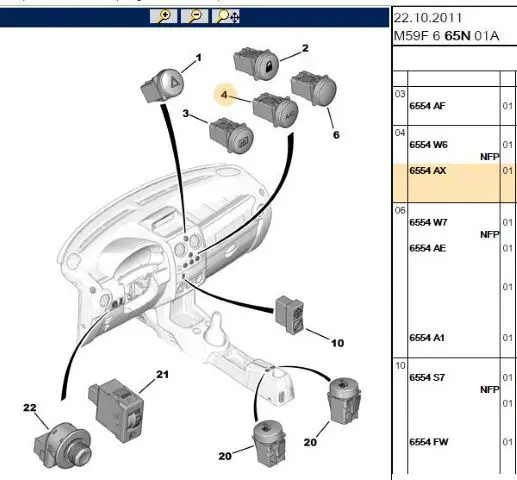Select the zoom and pan magnifier tool
Viewport: 517px width, 480px height.
(226, 16)
